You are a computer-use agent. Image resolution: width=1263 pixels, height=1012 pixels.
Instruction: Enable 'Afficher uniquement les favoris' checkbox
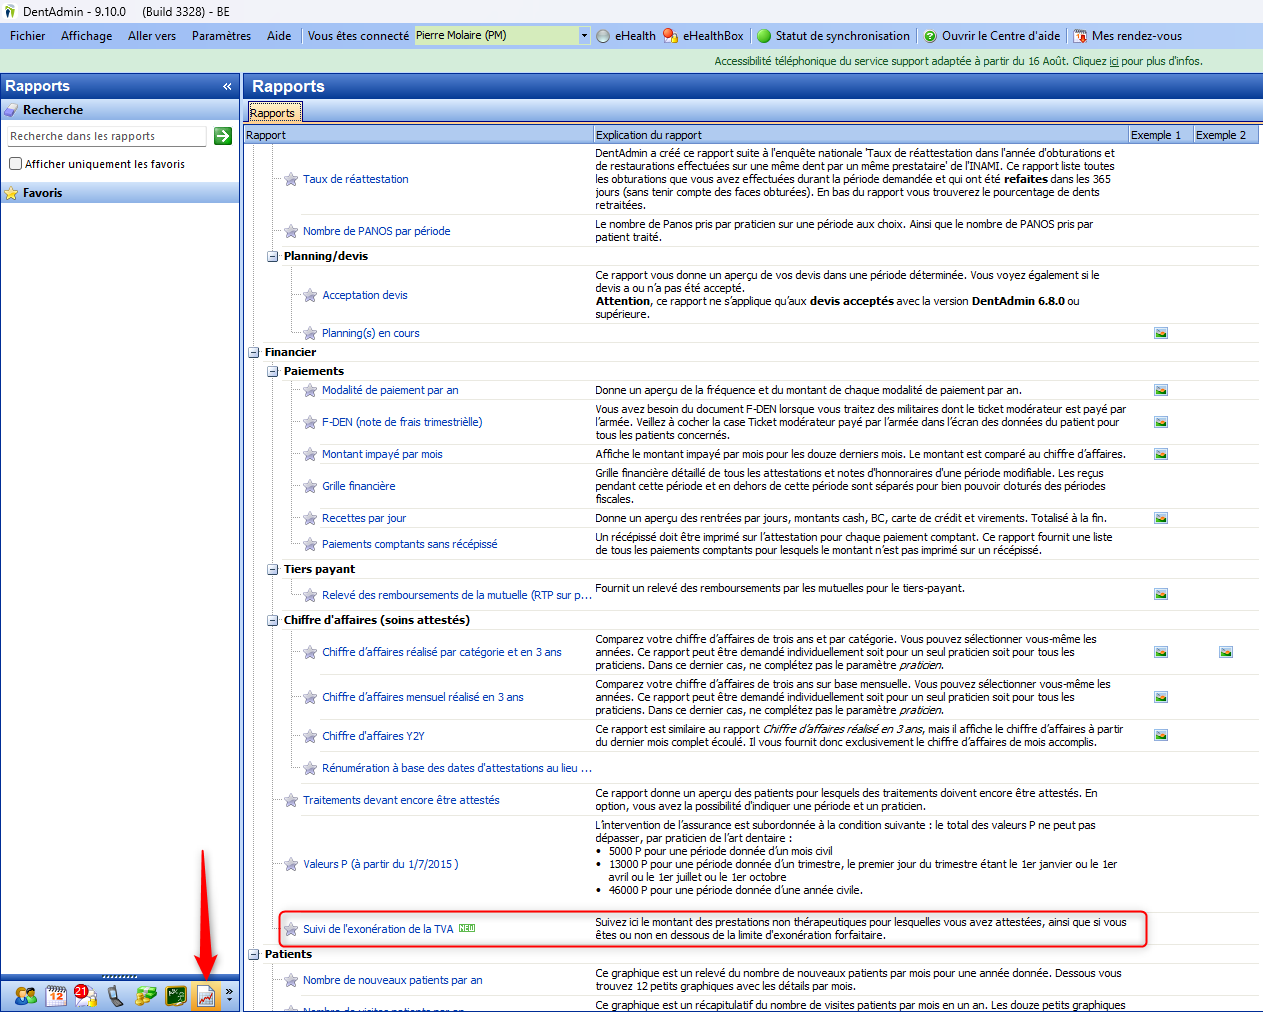16,164
